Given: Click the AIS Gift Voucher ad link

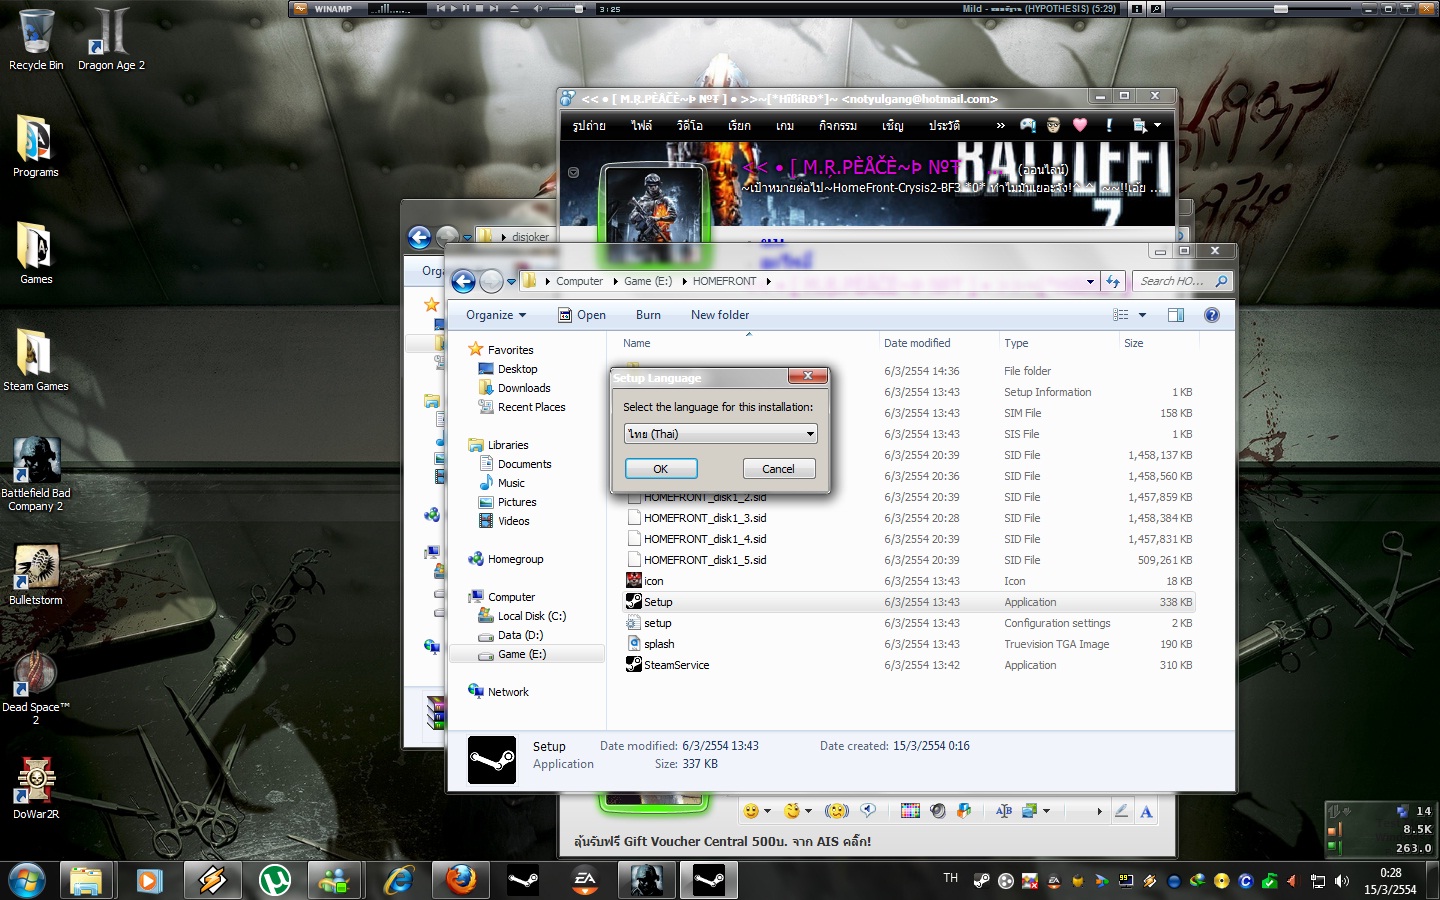Looking at the screenshot, I should tap(722, 842).
